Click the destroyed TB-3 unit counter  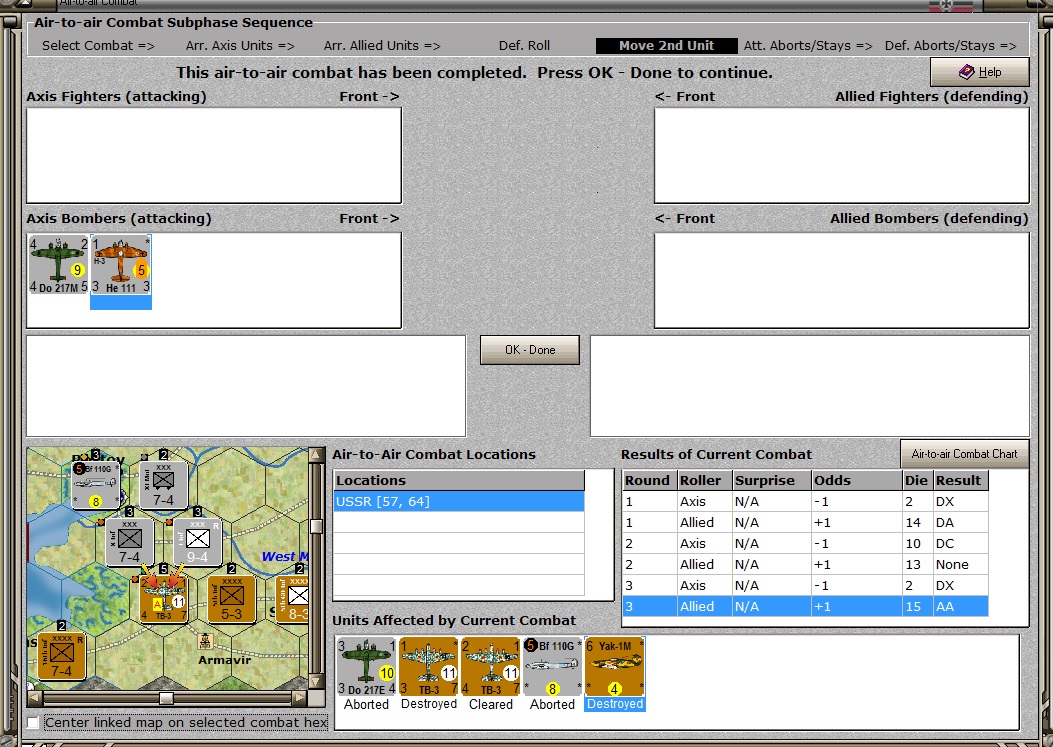coord(428,667)
